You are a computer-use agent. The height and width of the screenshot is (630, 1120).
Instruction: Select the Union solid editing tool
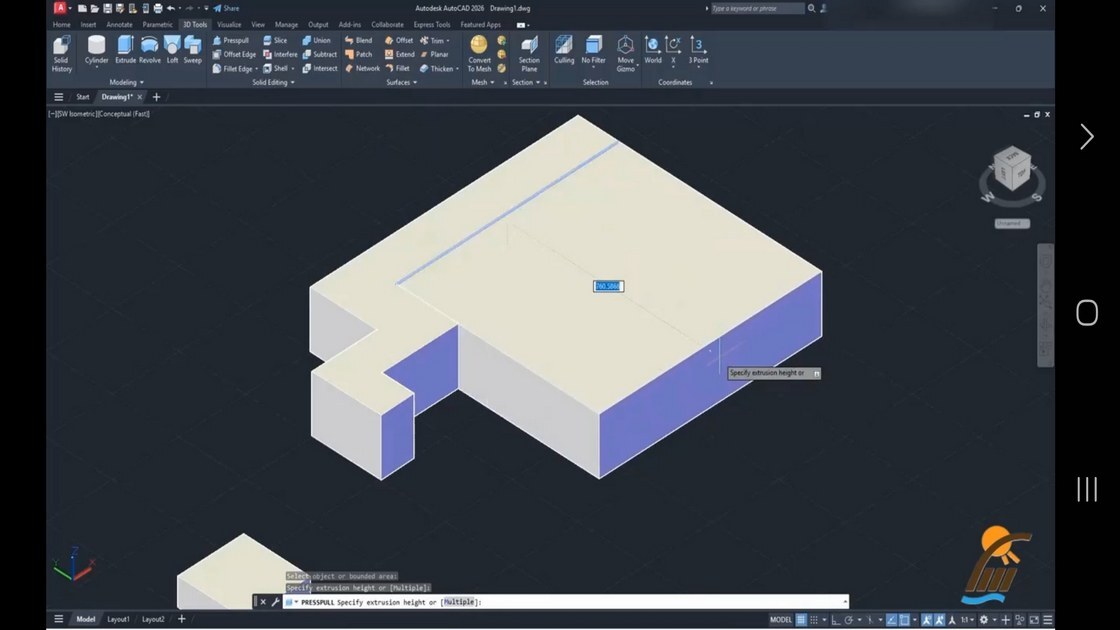click(x=316, y=41)
